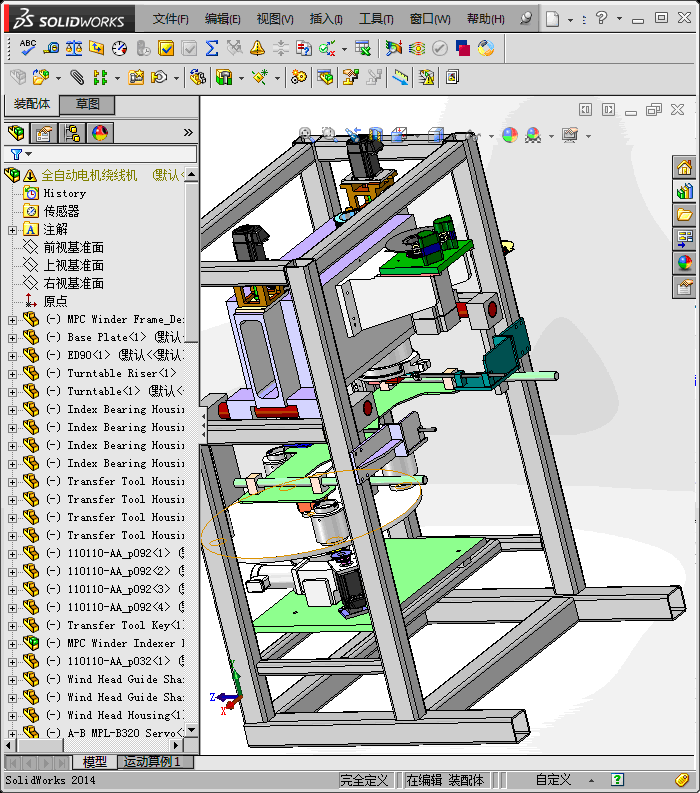Open AssemblyXpert warning icon
Screen dimensions: 700x793
426,77
